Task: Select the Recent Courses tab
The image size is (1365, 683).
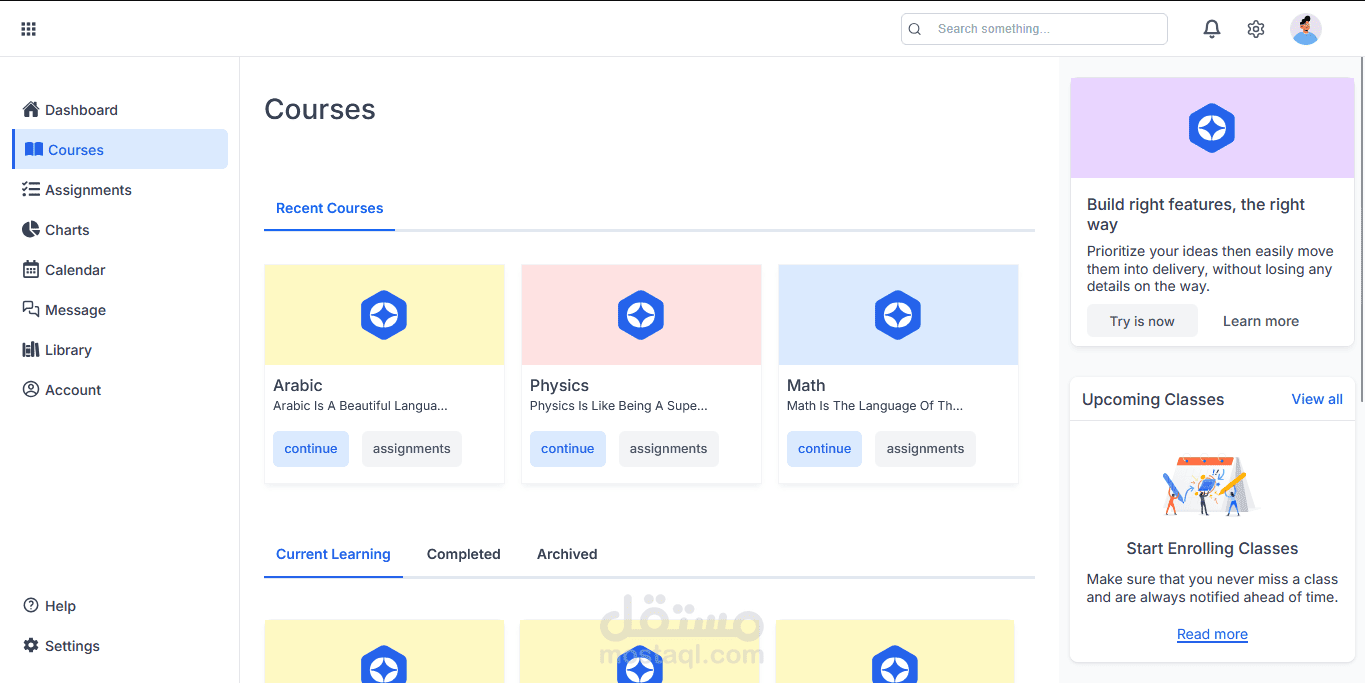Action: 330,208
